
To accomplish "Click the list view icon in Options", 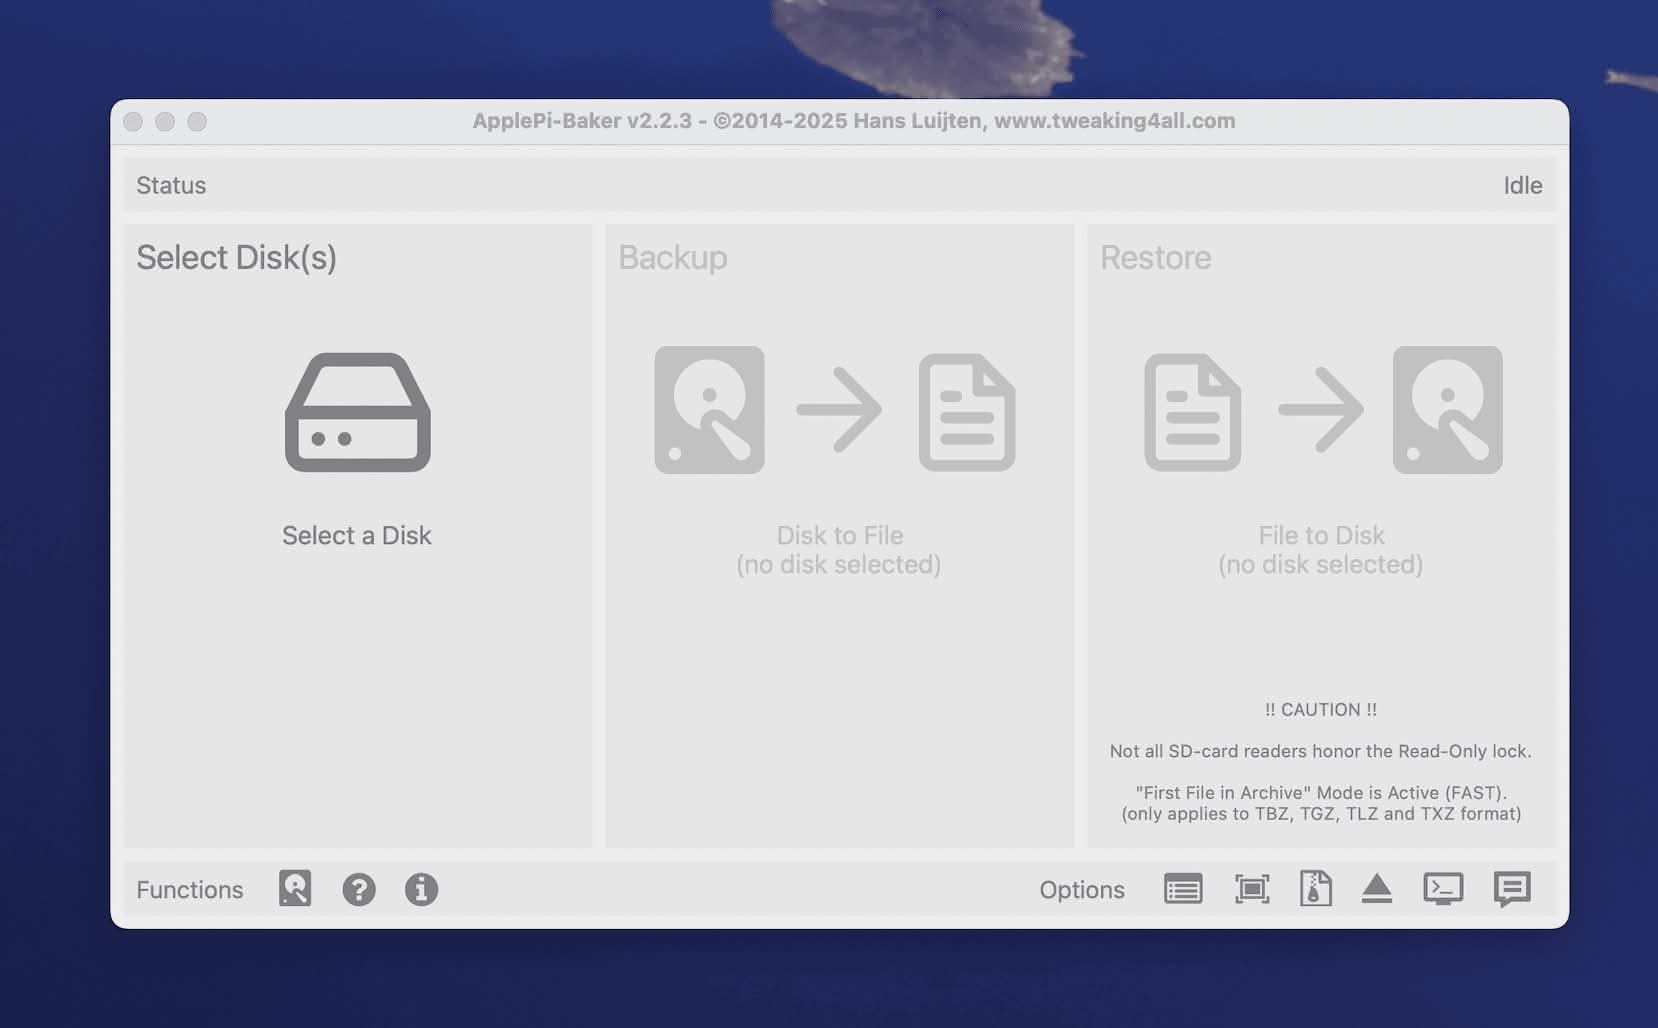I will coord(1183,889).
